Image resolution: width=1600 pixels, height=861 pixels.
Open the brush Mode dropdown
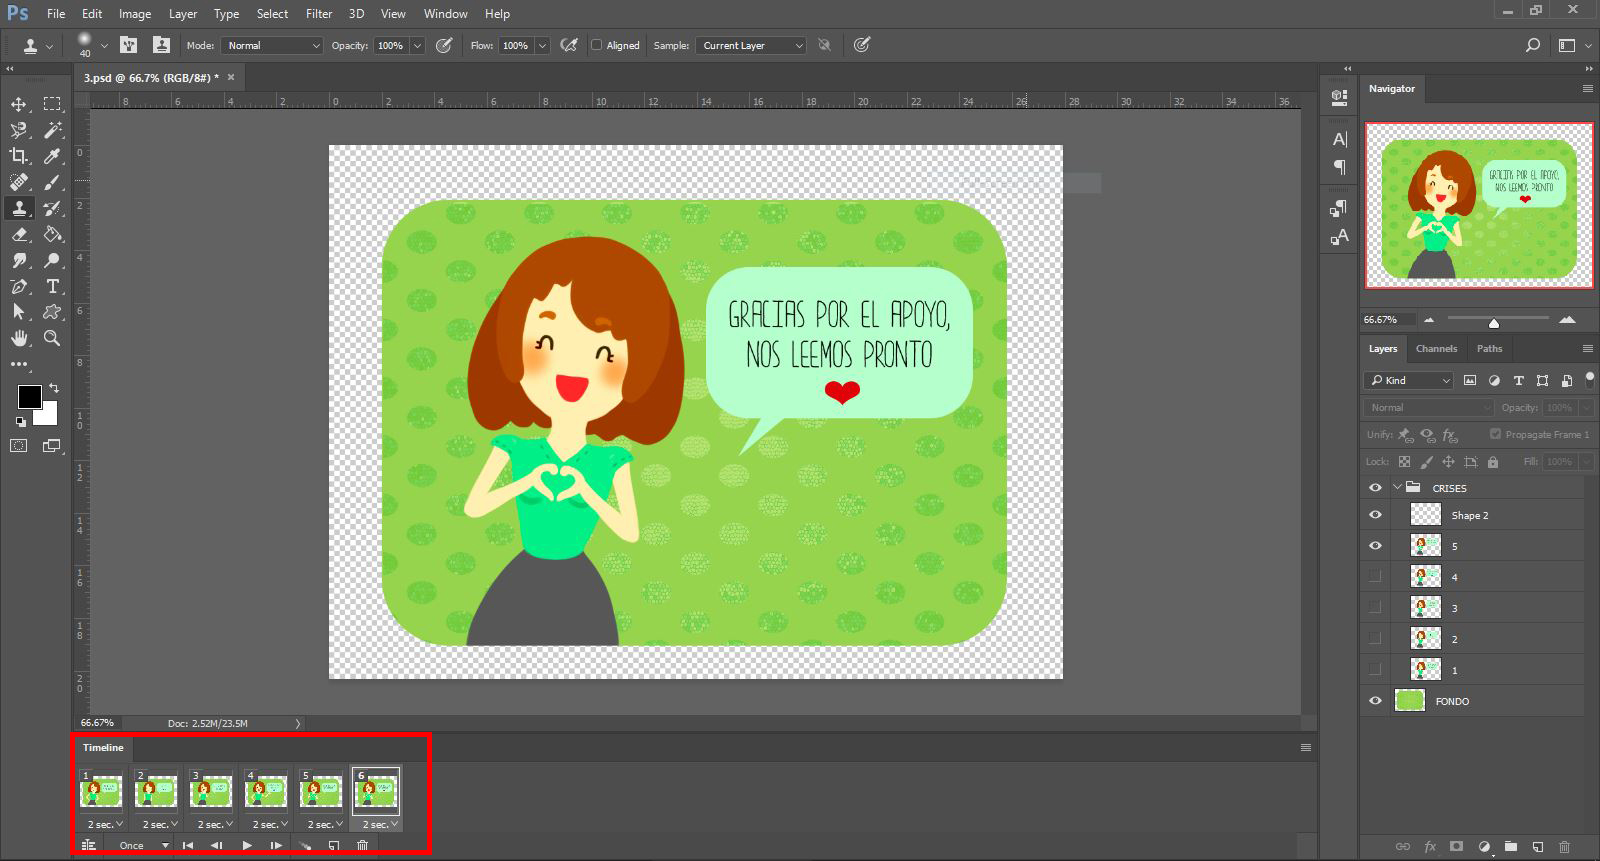[x=272, y=45]
